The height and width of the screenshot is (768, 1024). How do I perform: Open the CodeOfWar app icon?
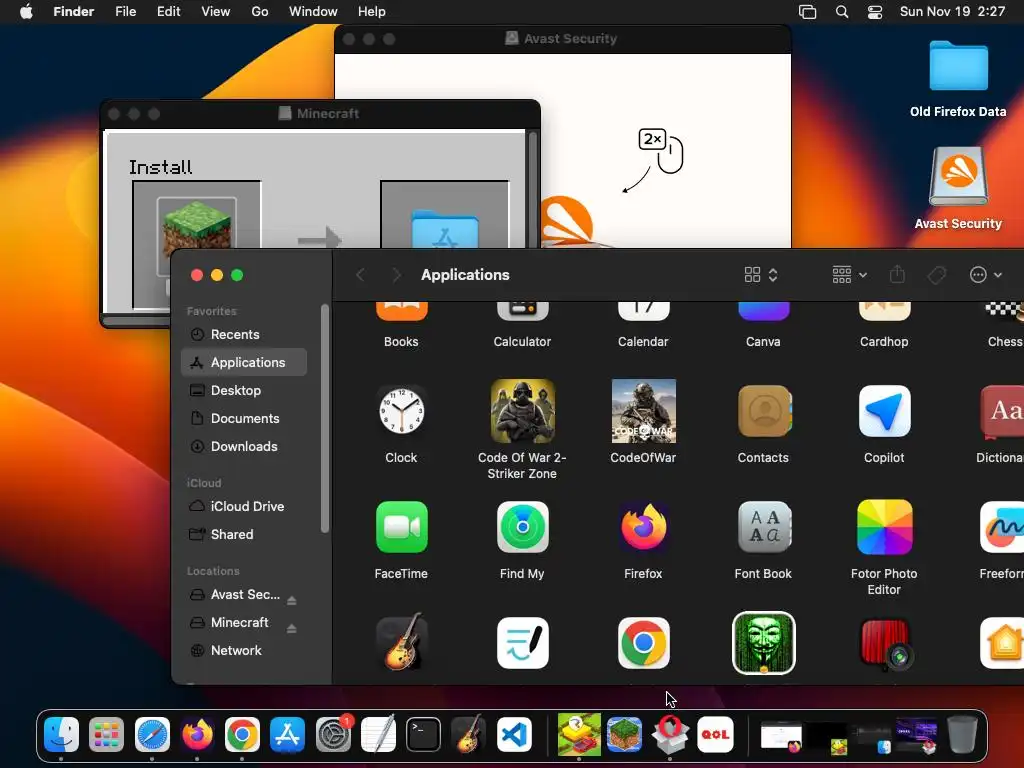click(x=643, y=411)
